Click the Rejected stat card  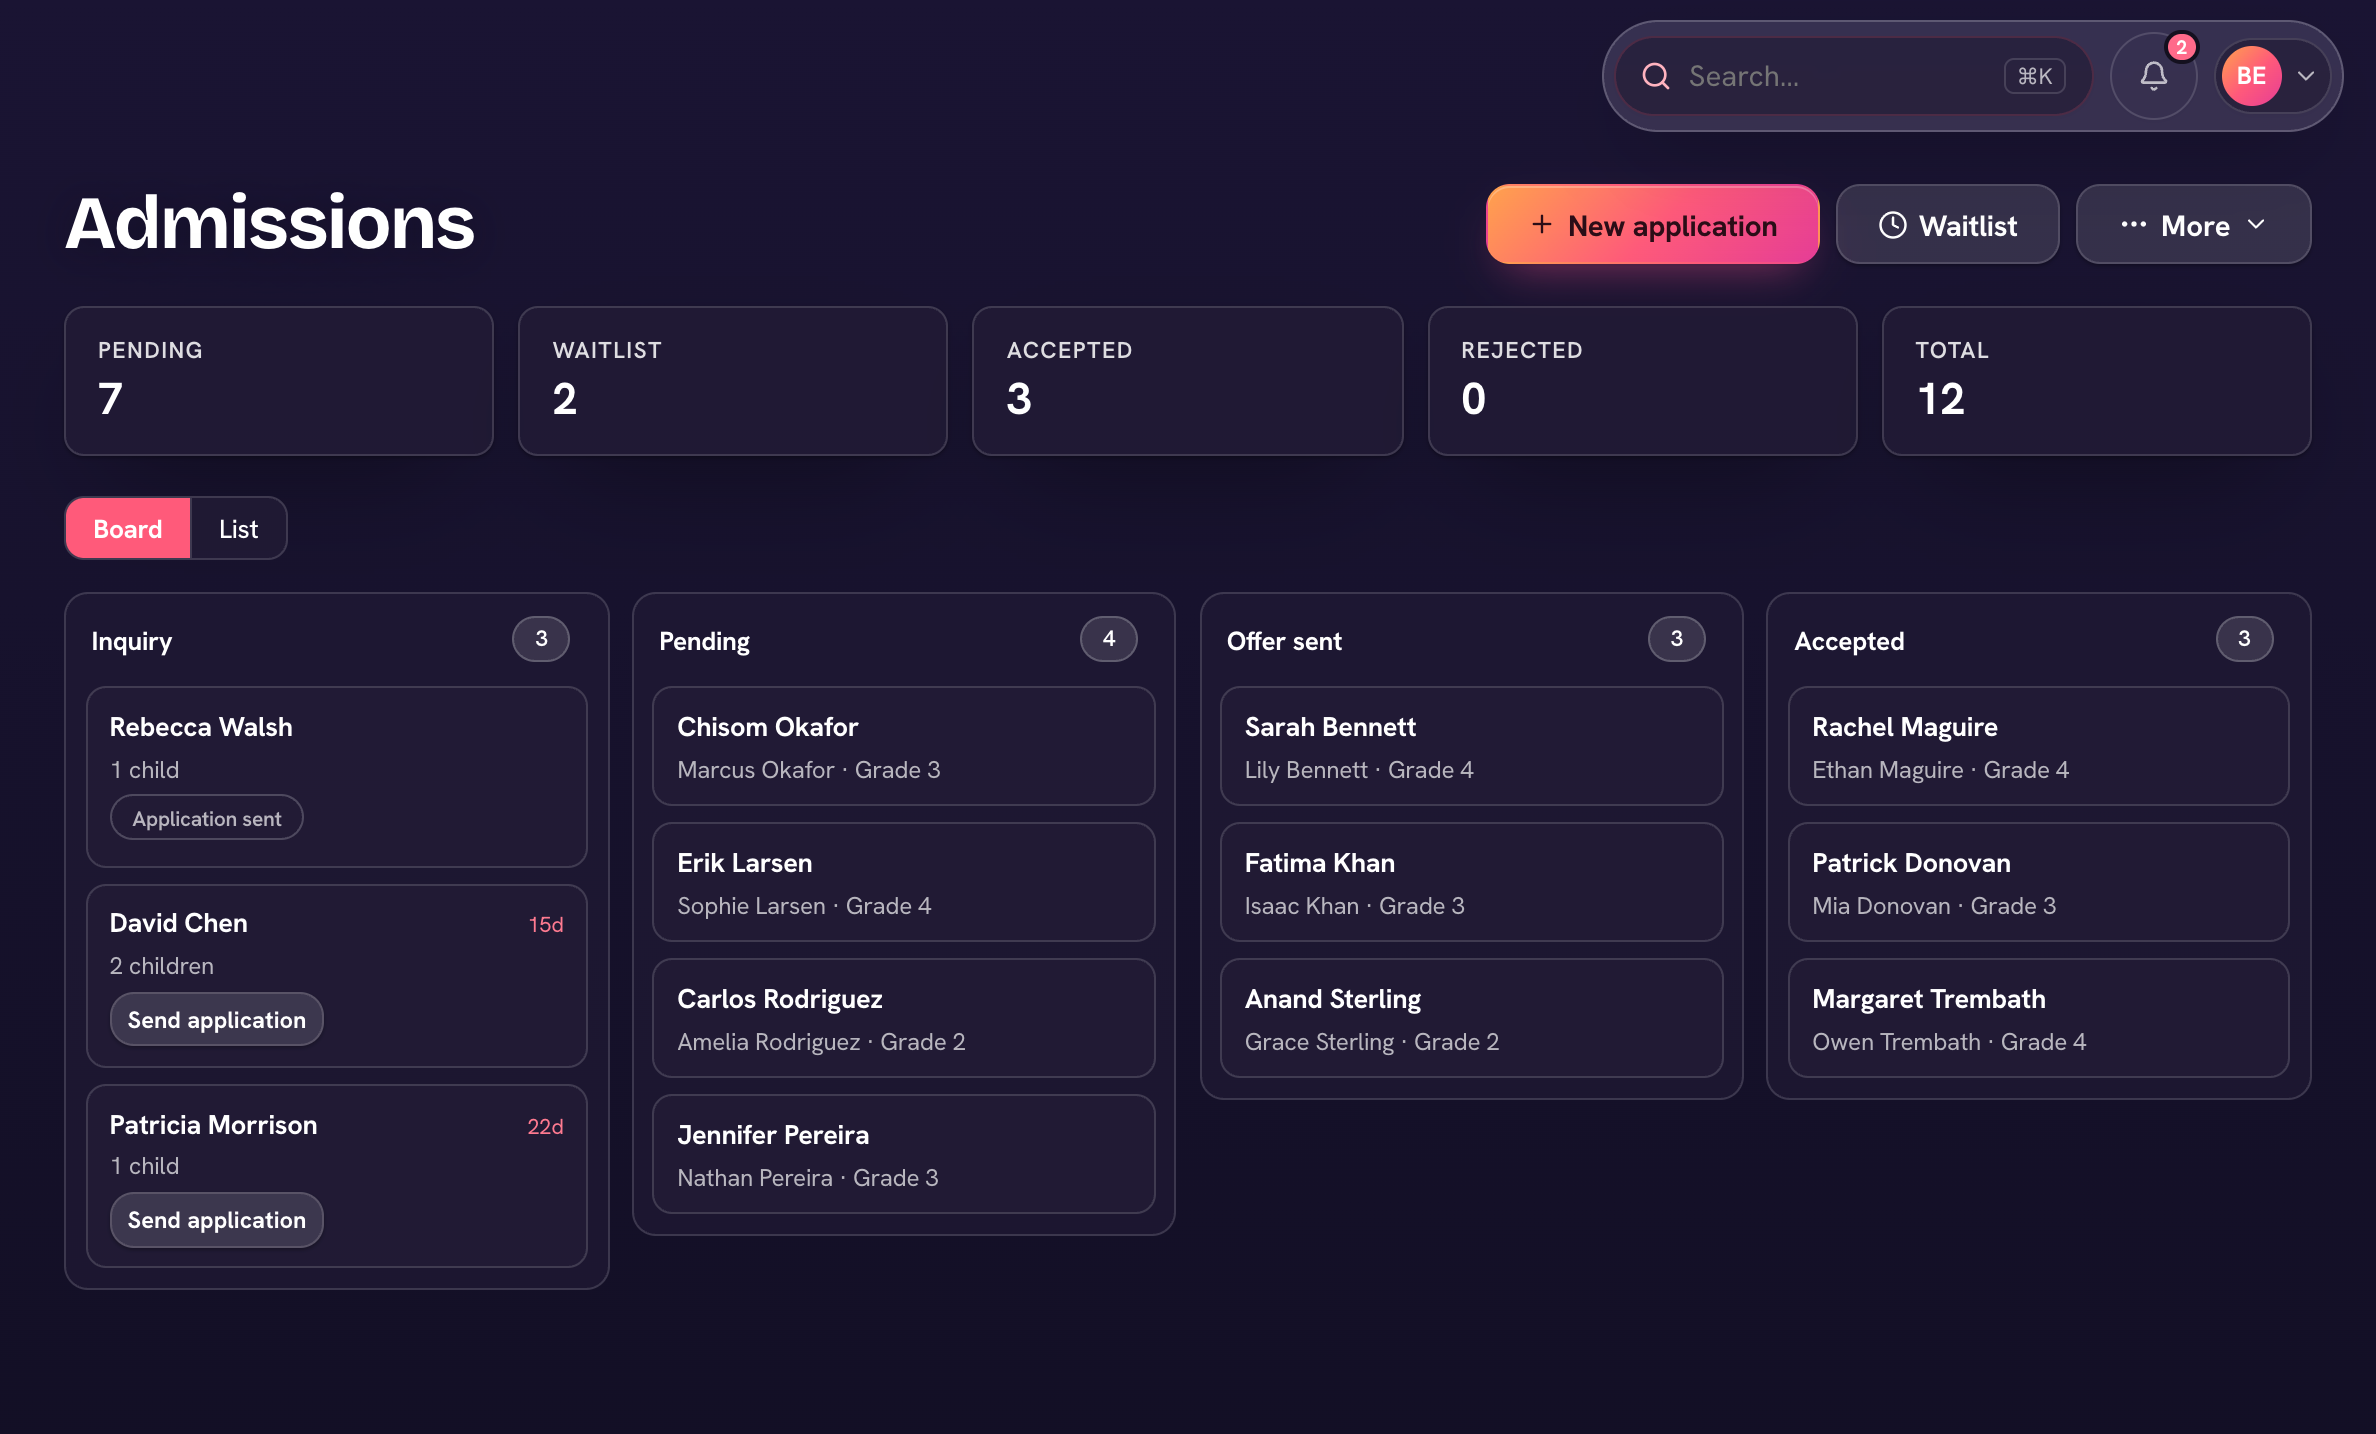pyautogui.click(x=1642, y=381)
